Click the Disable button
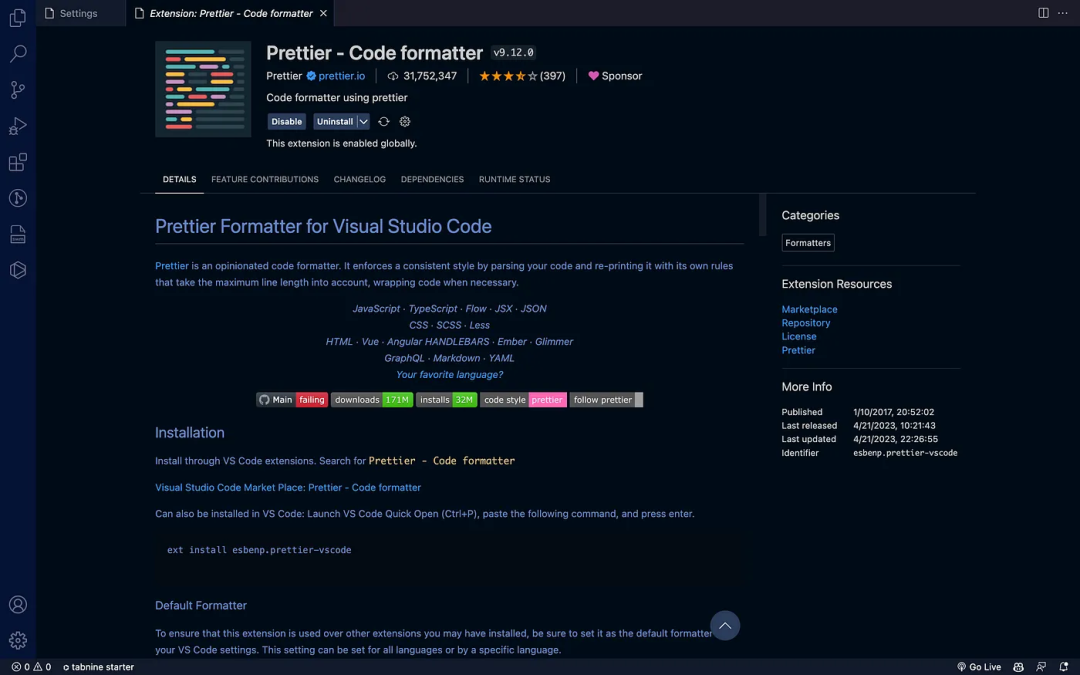The width and height of the screenshot is (1080, 675). click(x=287, y=121)
